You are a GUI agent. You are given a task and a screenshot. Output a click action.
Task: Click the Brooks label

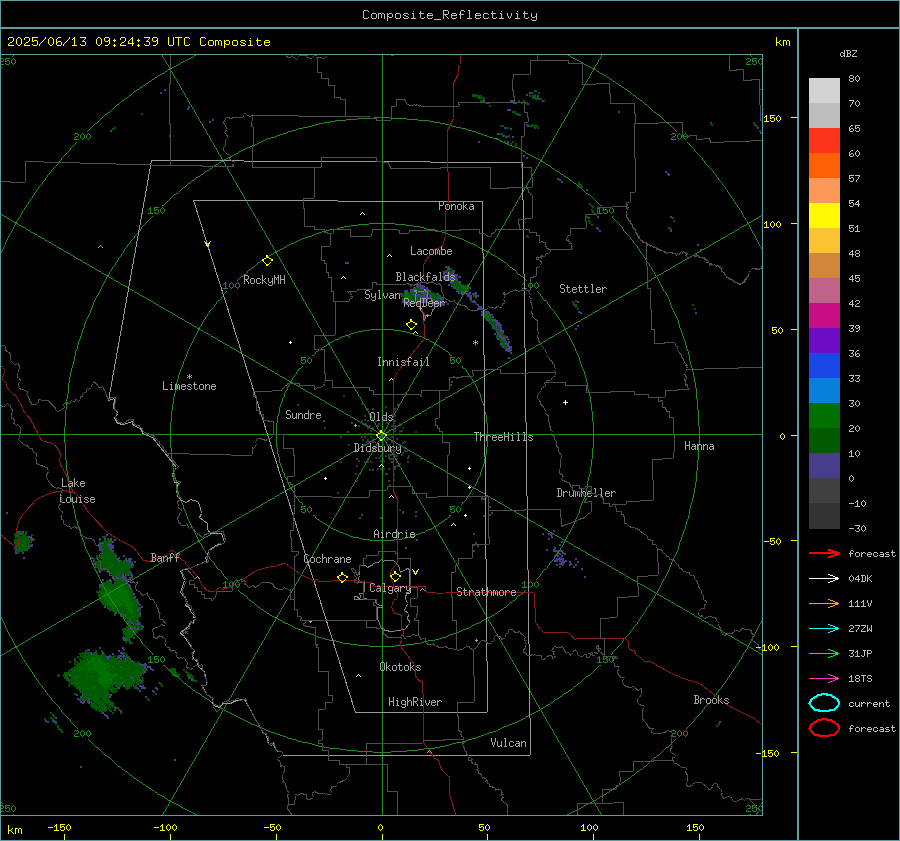pyautogui.click(x=711, y=700)
